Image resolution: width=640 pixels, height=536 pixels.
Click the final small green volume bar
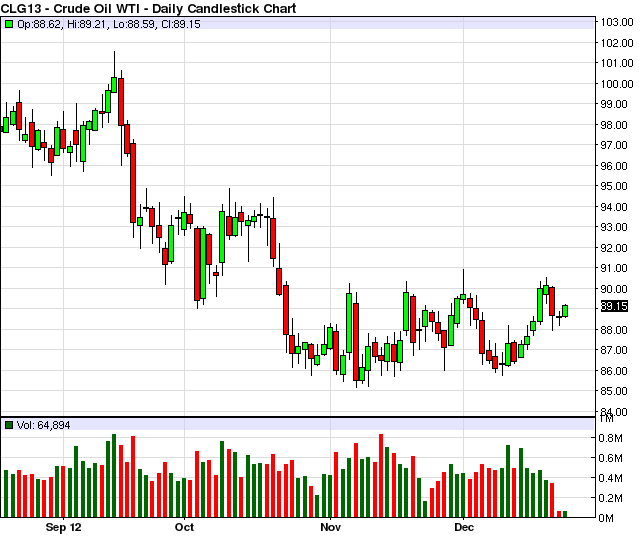tap(565, 514)
